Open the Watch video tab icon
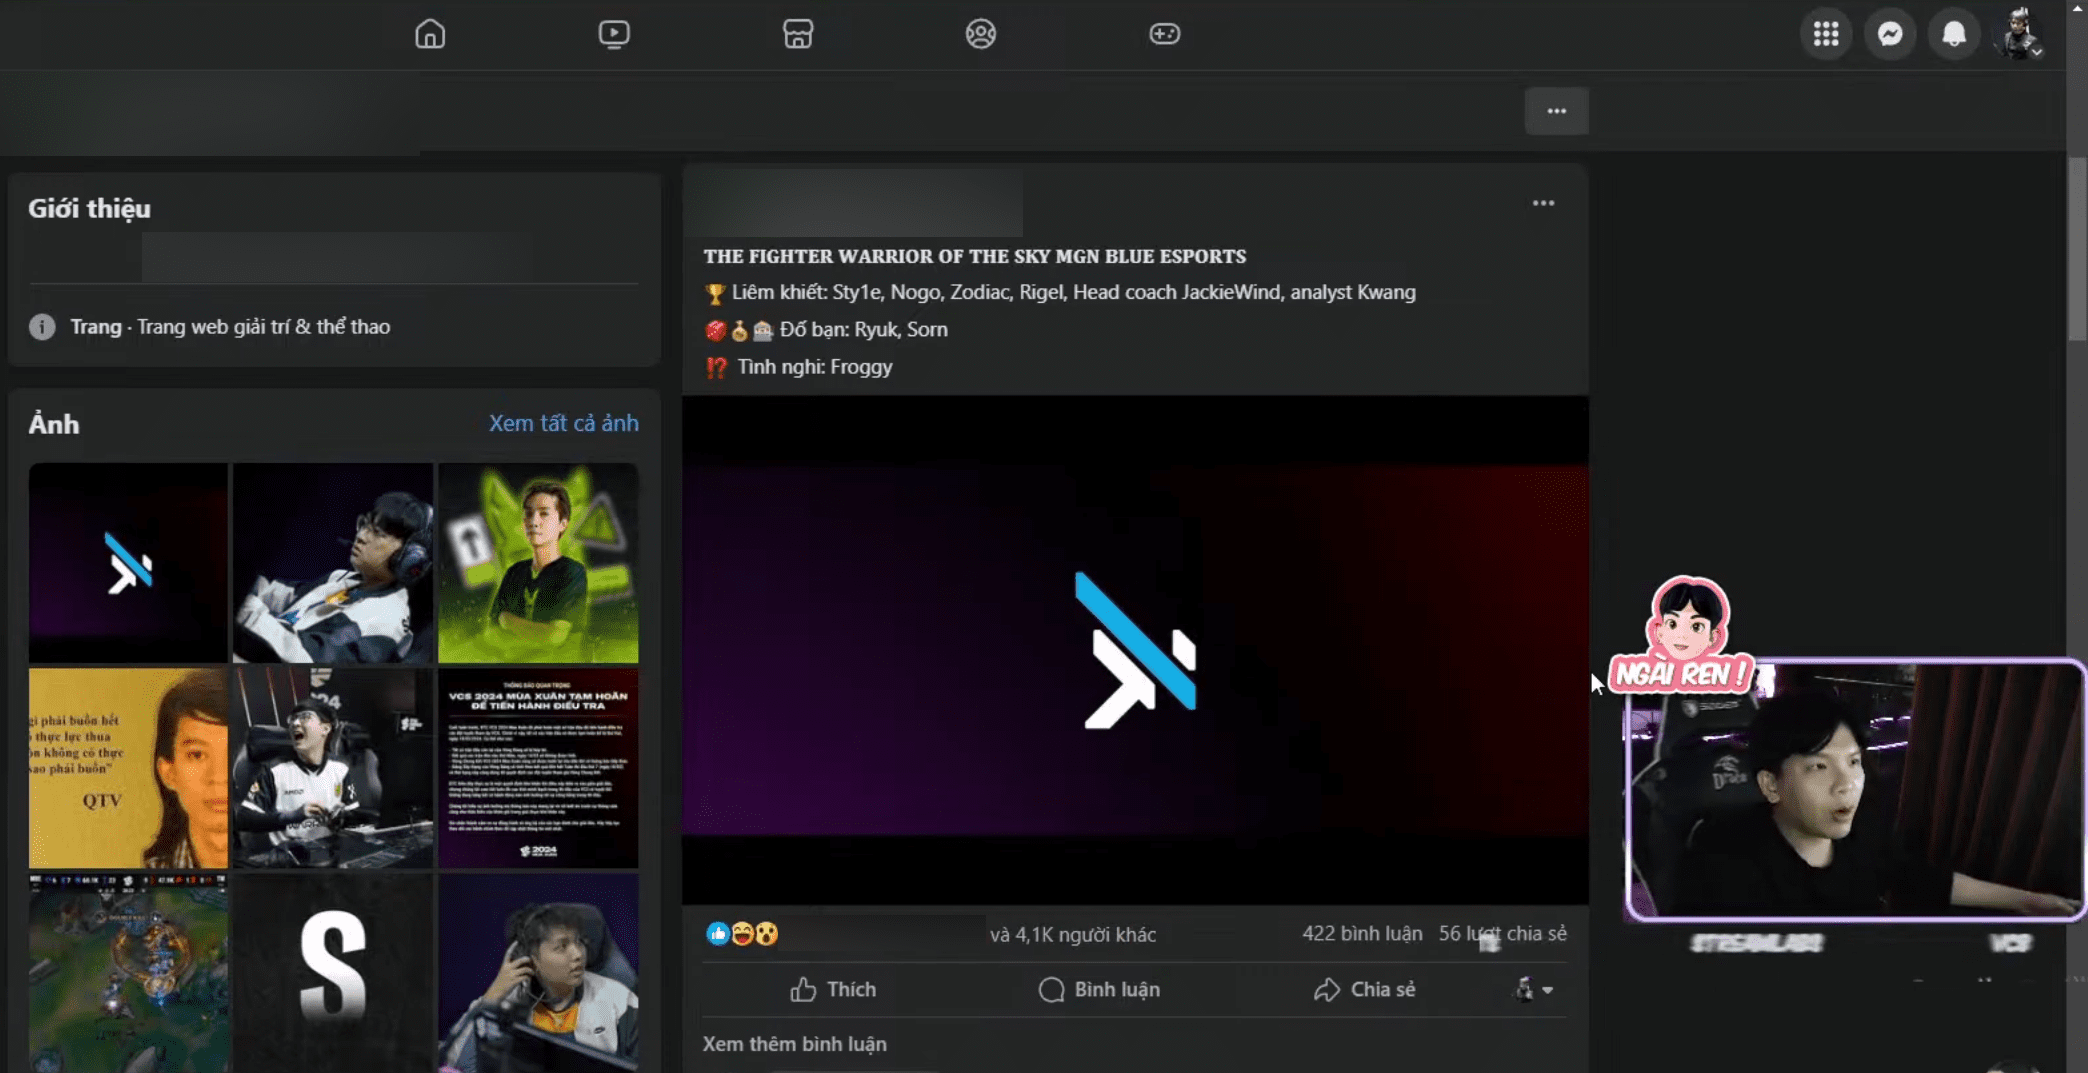This screenshot has height=1073, width=2088. click(x=614, y=34)
